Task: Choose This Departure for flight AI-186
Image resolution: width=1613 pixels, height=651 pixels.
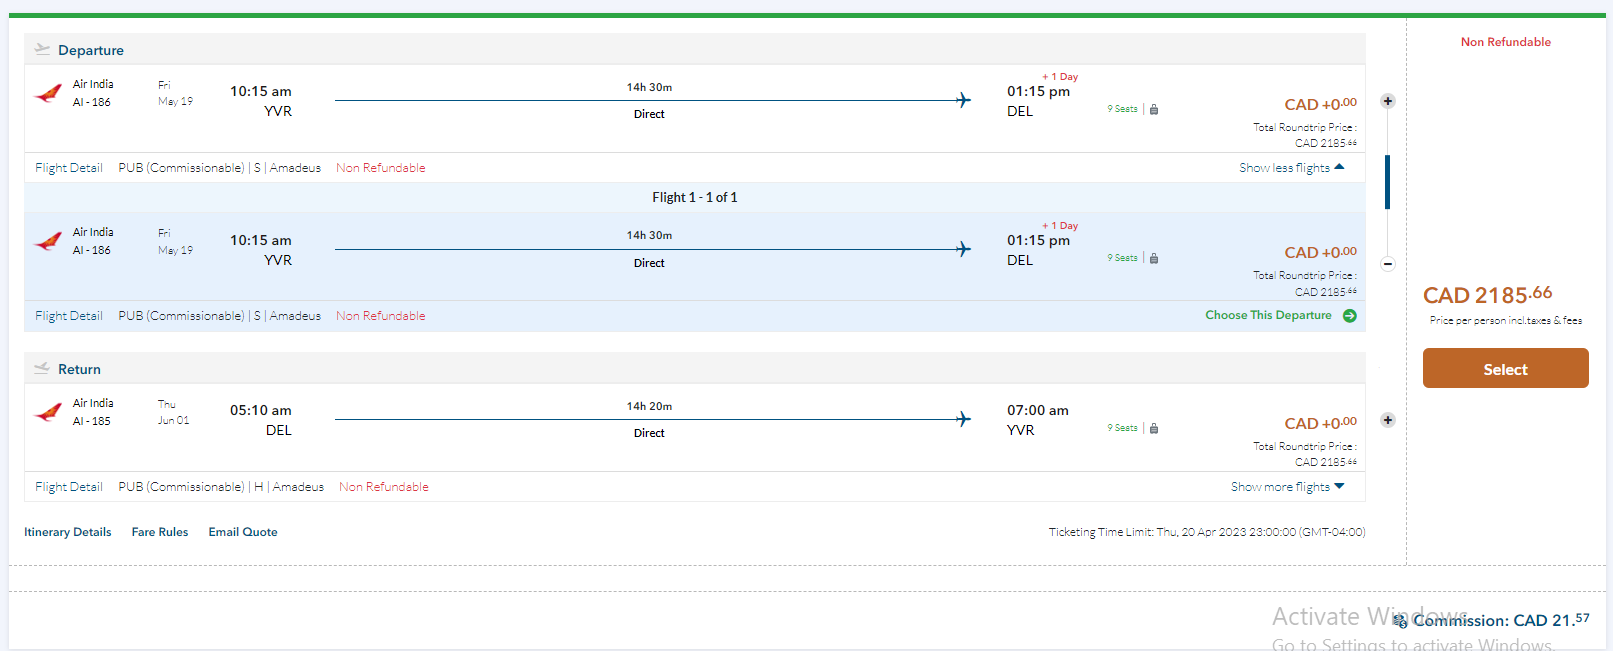Action: pyautogui.click(x=1267, y=315)
